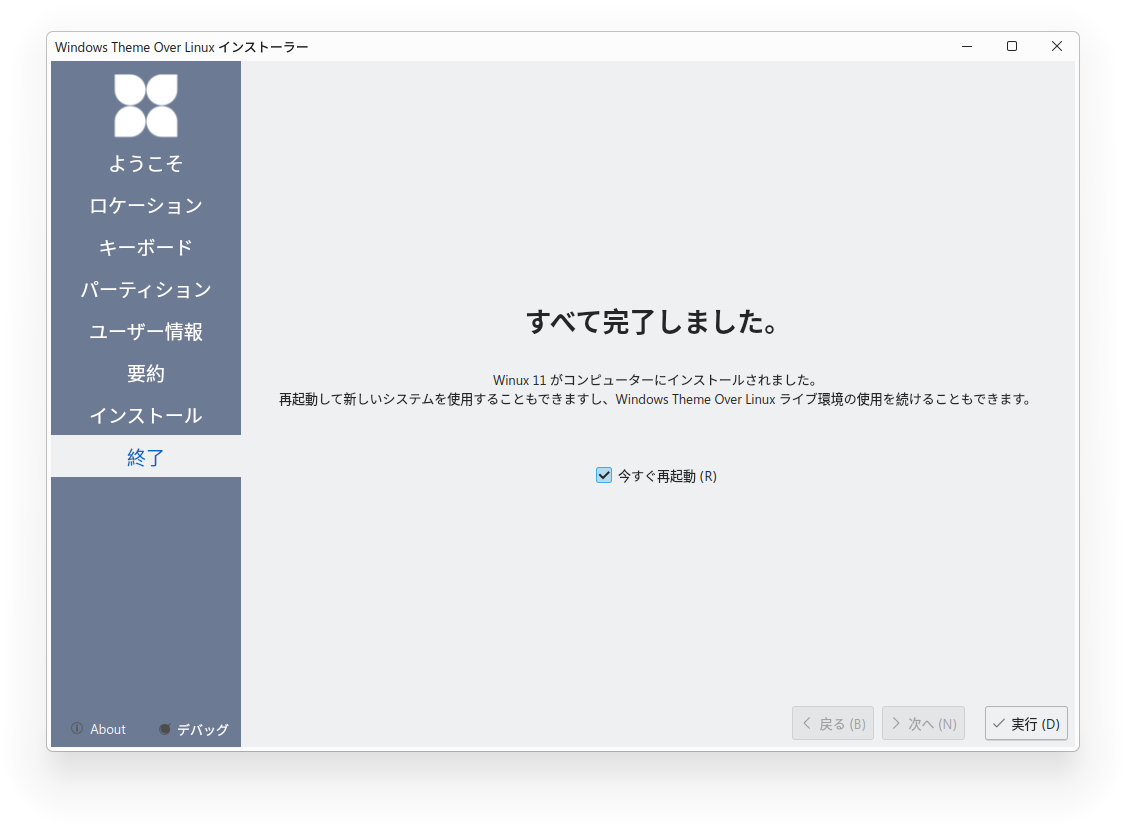Click the window title Windows Theme Over Linux インストーラー
Screen dimensions: 1126x827
pyautogui.click(x=182, y=47)
